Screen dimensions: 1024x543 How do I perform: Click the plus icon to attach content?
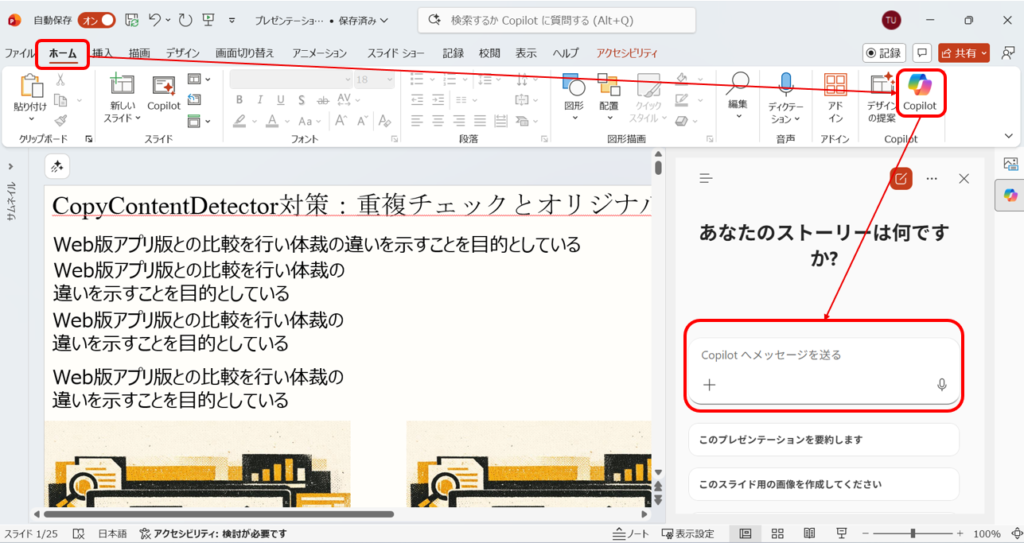point(709,385)
